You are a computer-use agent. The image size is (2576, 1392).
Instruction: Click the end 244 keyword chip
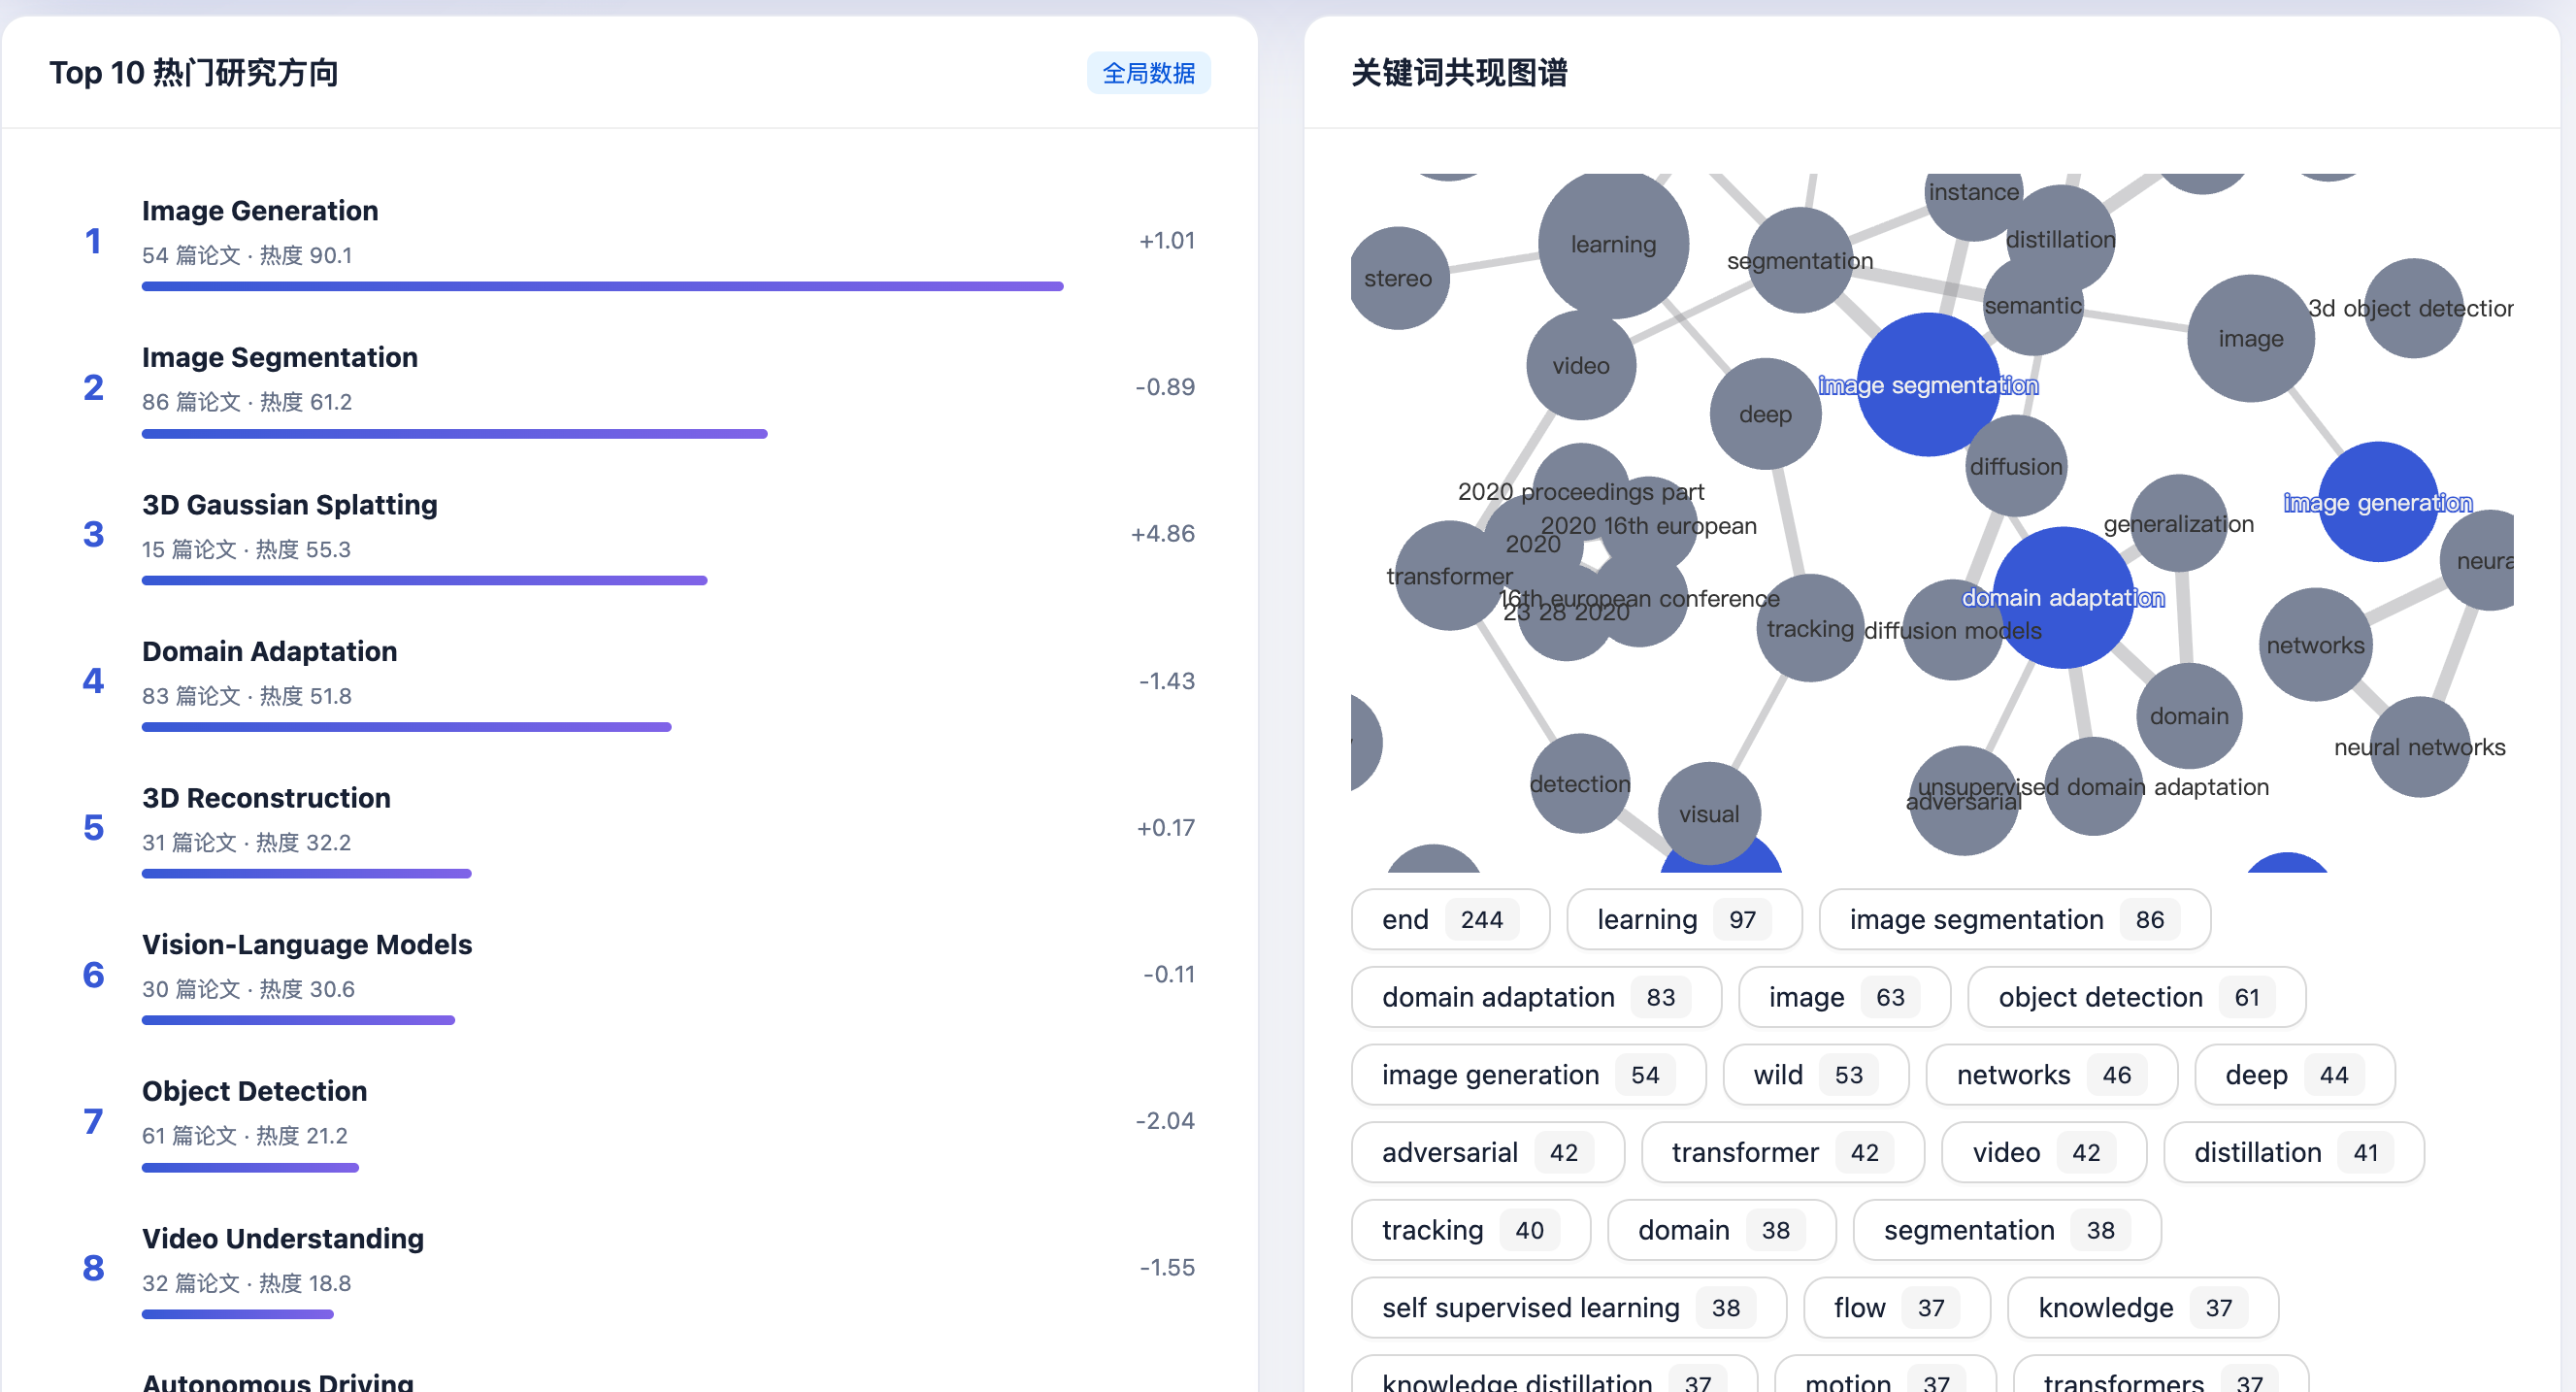click(x=1450, y=920)
